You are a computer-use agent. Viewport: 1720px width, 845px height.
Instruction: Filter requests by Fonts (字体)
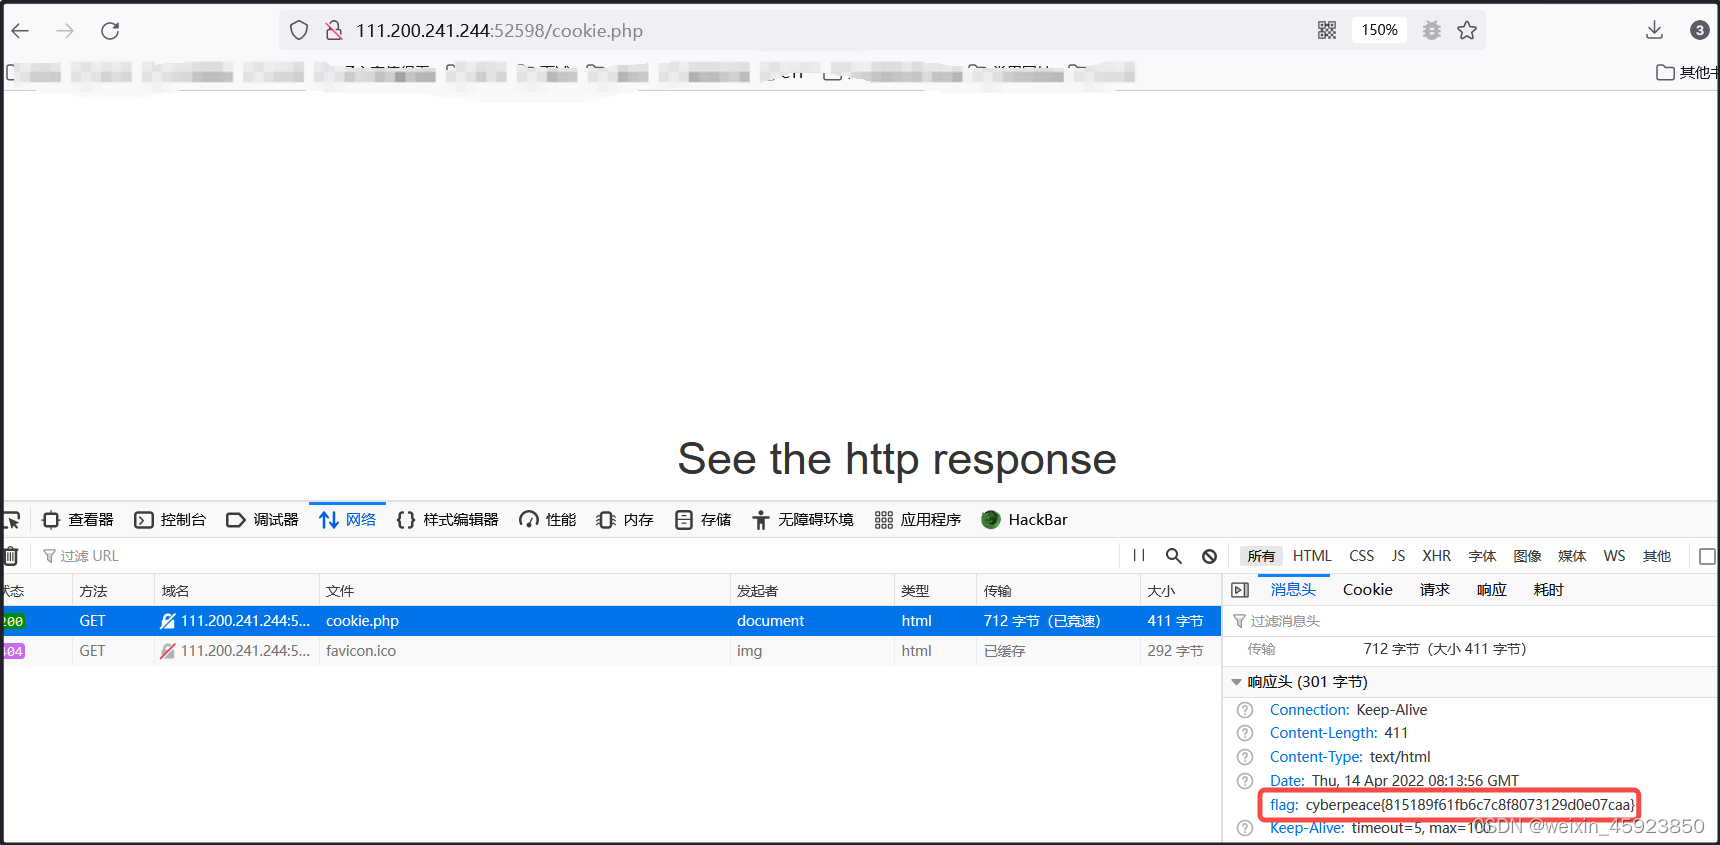point(1482,556)
